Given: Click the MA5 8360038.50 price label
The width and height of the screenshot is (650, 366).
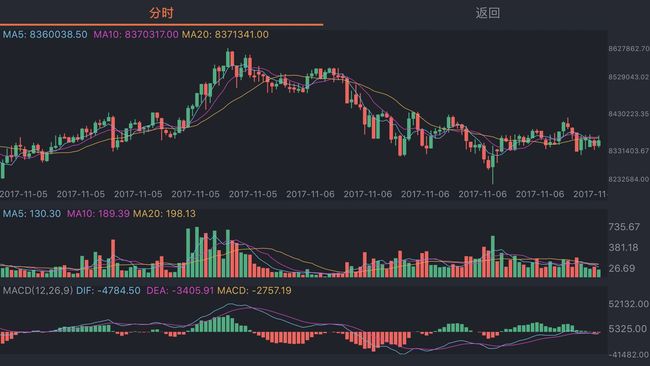Looking at the screenshot, I should tap(45, 34).
